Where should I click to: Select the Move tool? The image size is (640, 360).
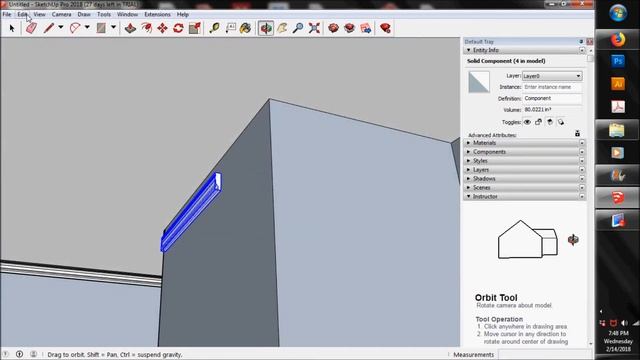(x=162, y=28)
